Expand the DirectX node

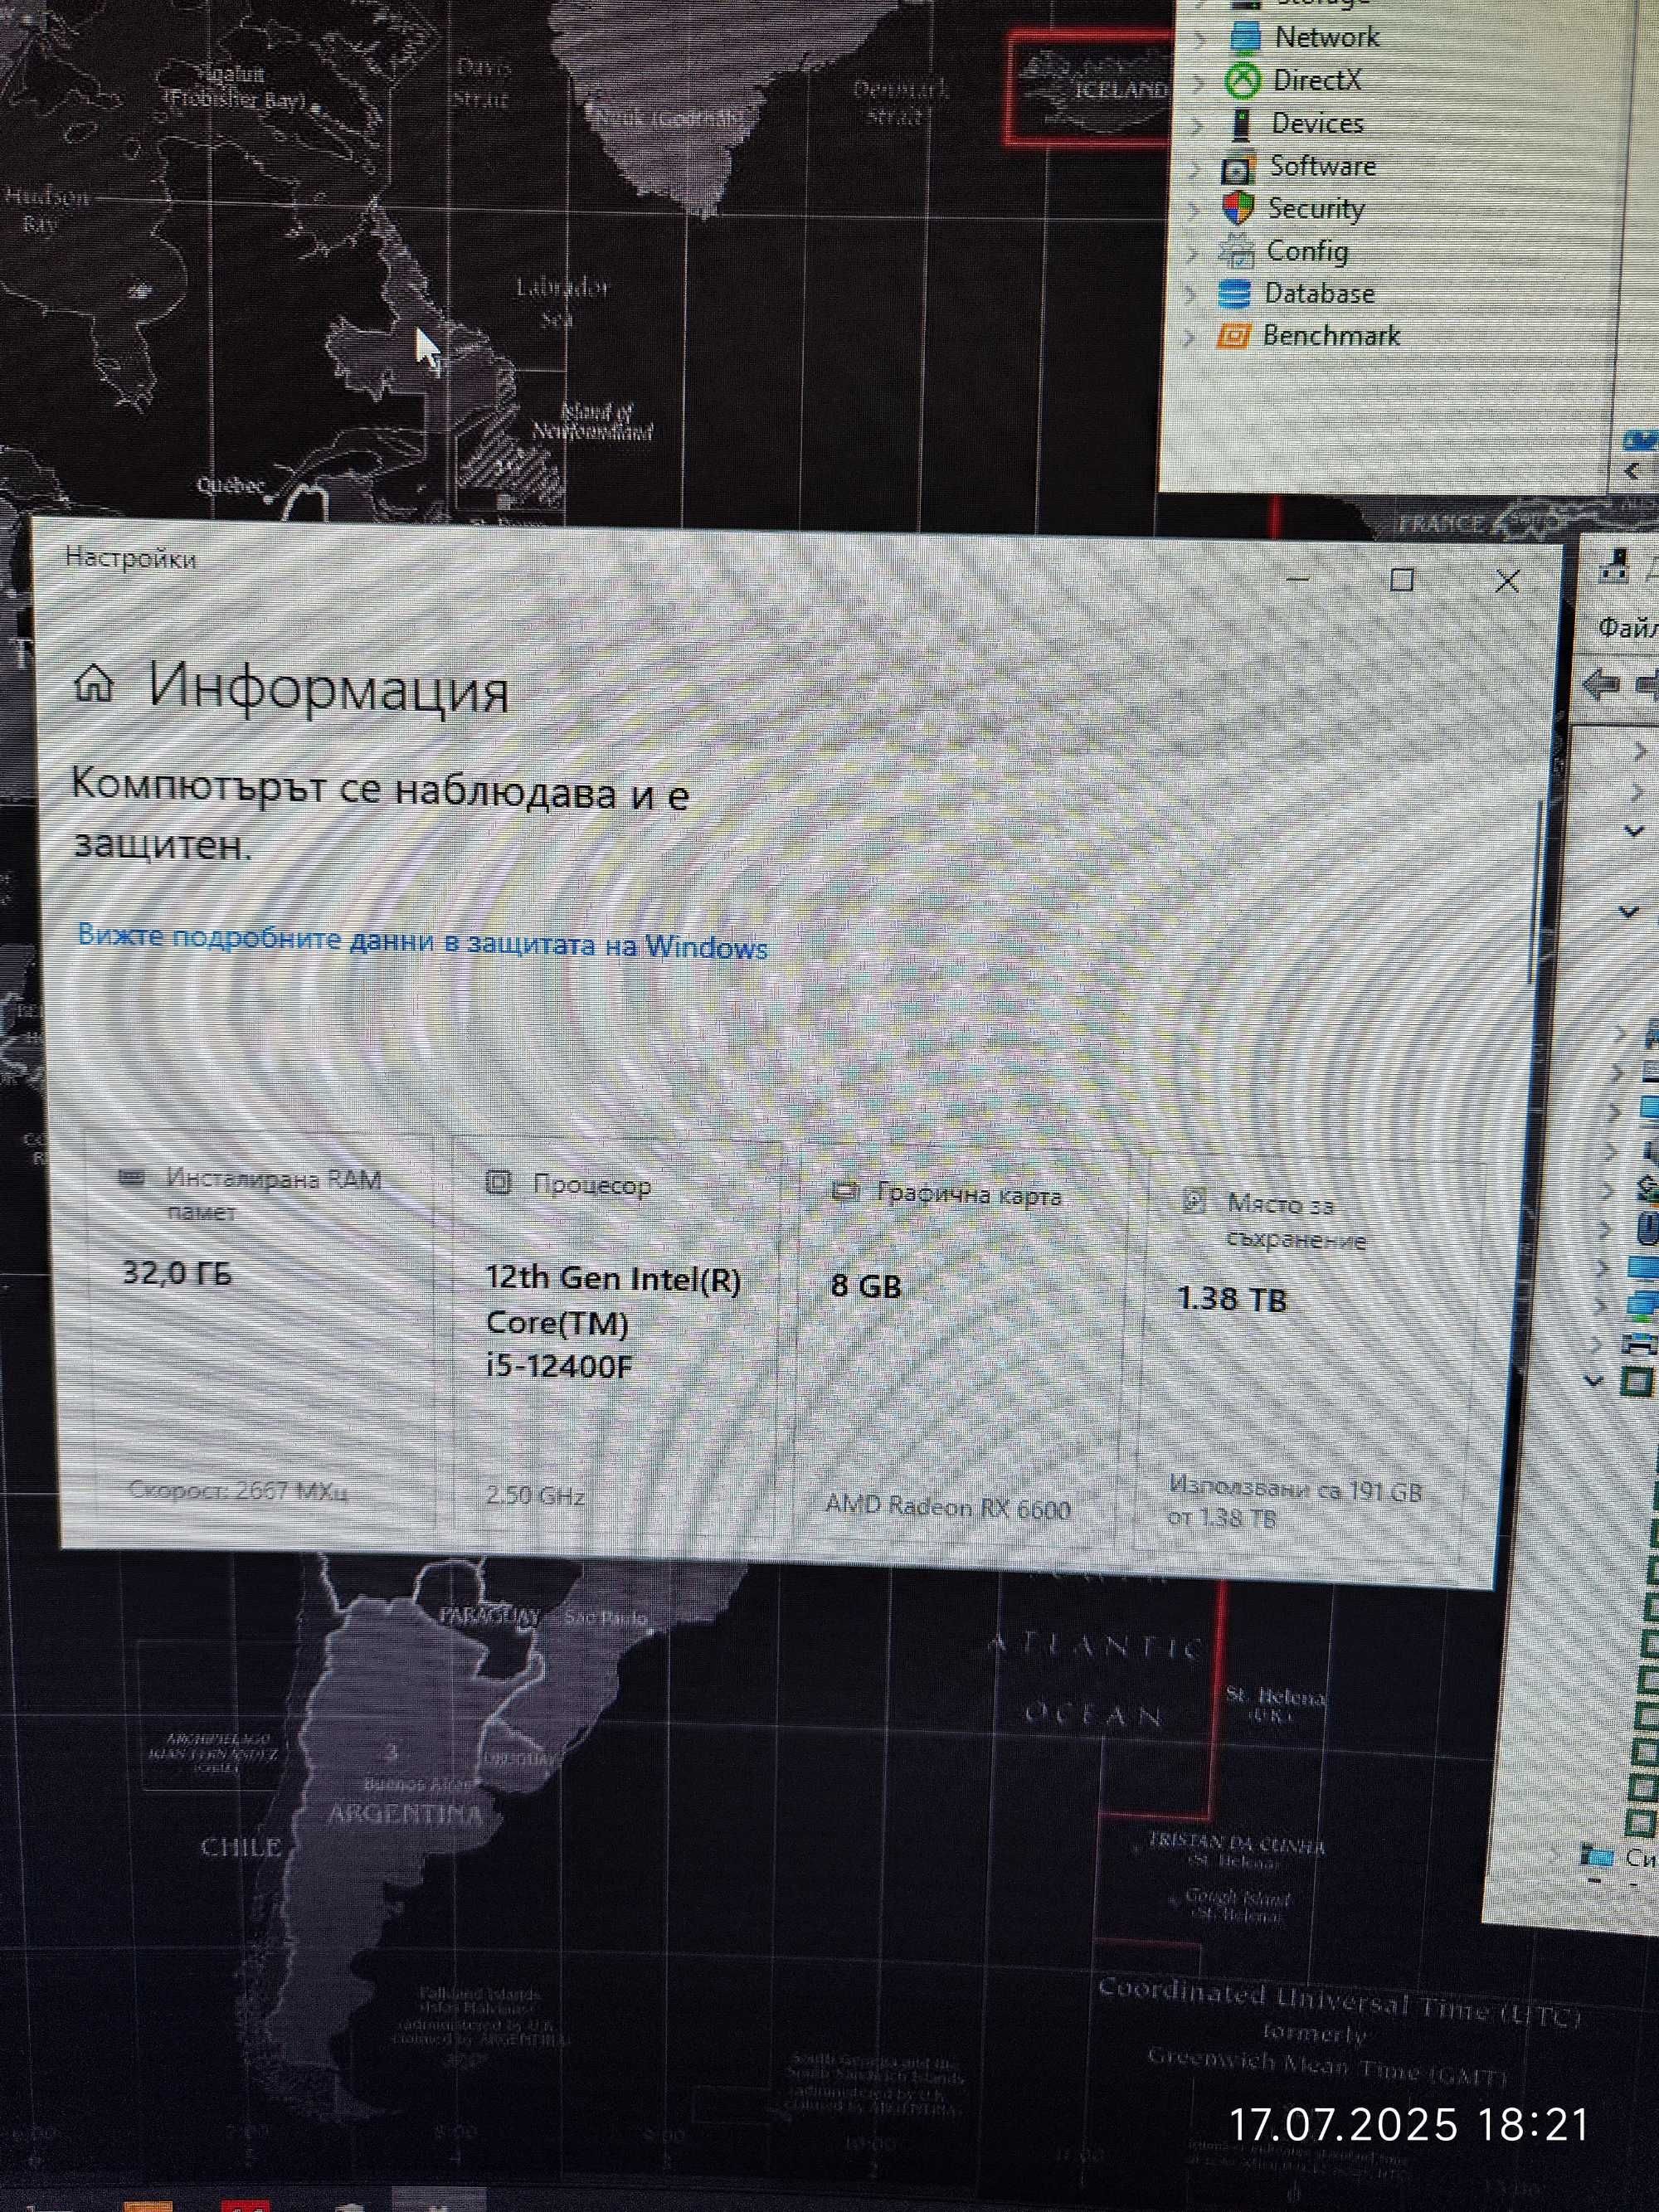click(1199, 83)
